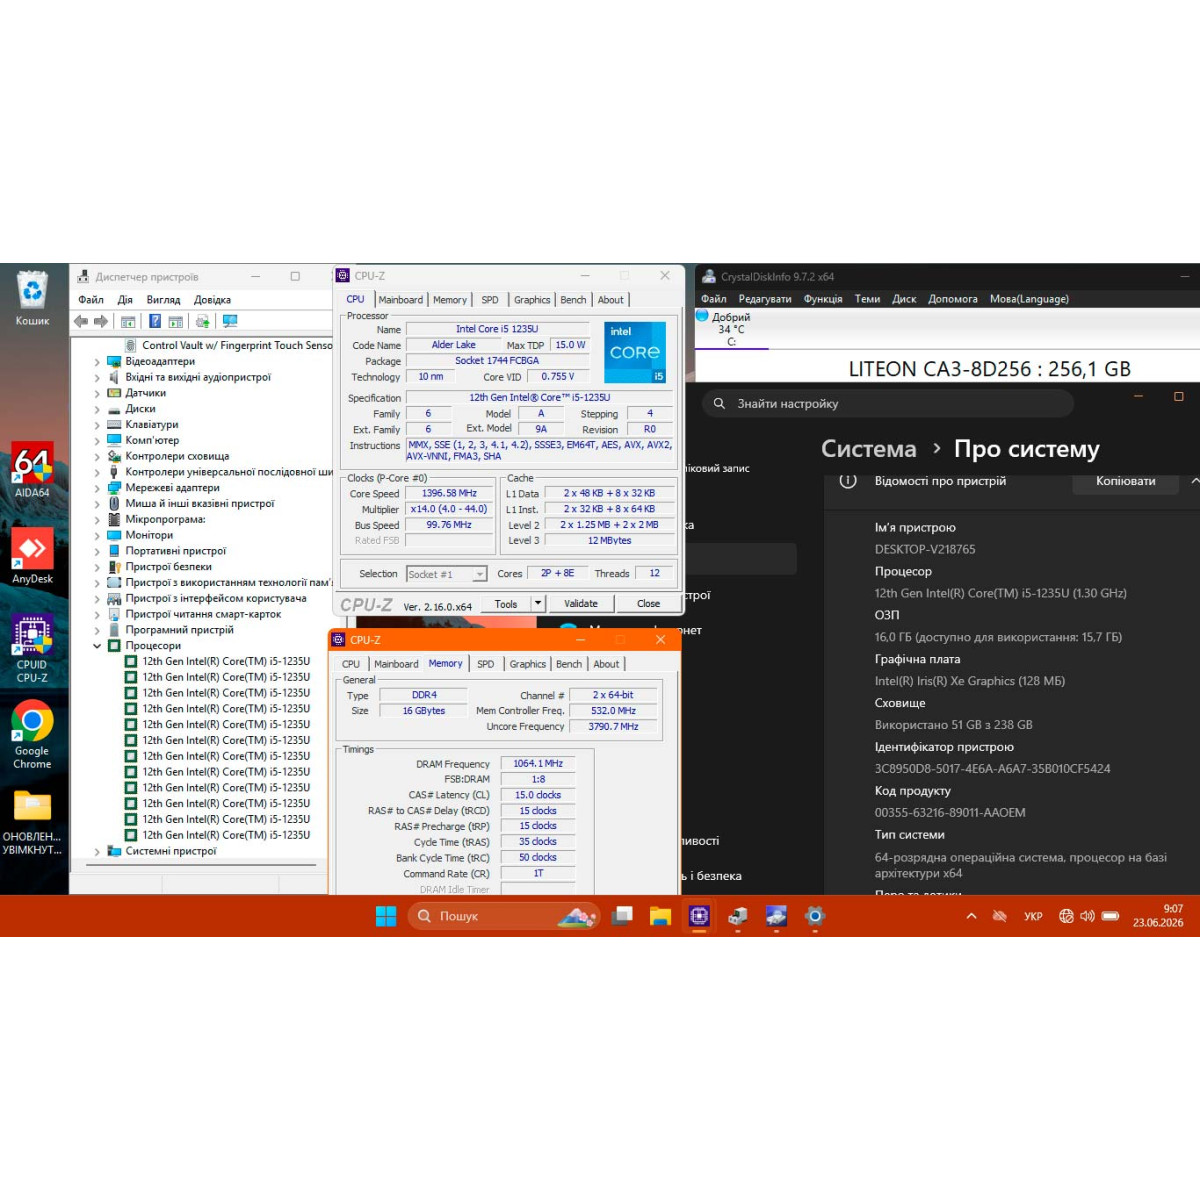Screen dimensions: 1200x1200
Task: Click the language indicator УКР
Action: click(1033, 916)
